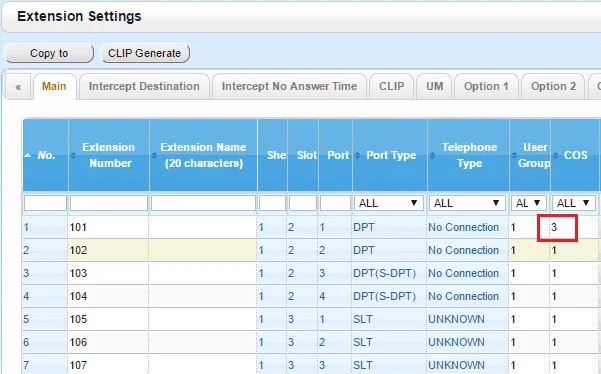Screen dimensions: 601x374
Task: Open the Telephone Type filter dropdown
Action: click(468, 203)
